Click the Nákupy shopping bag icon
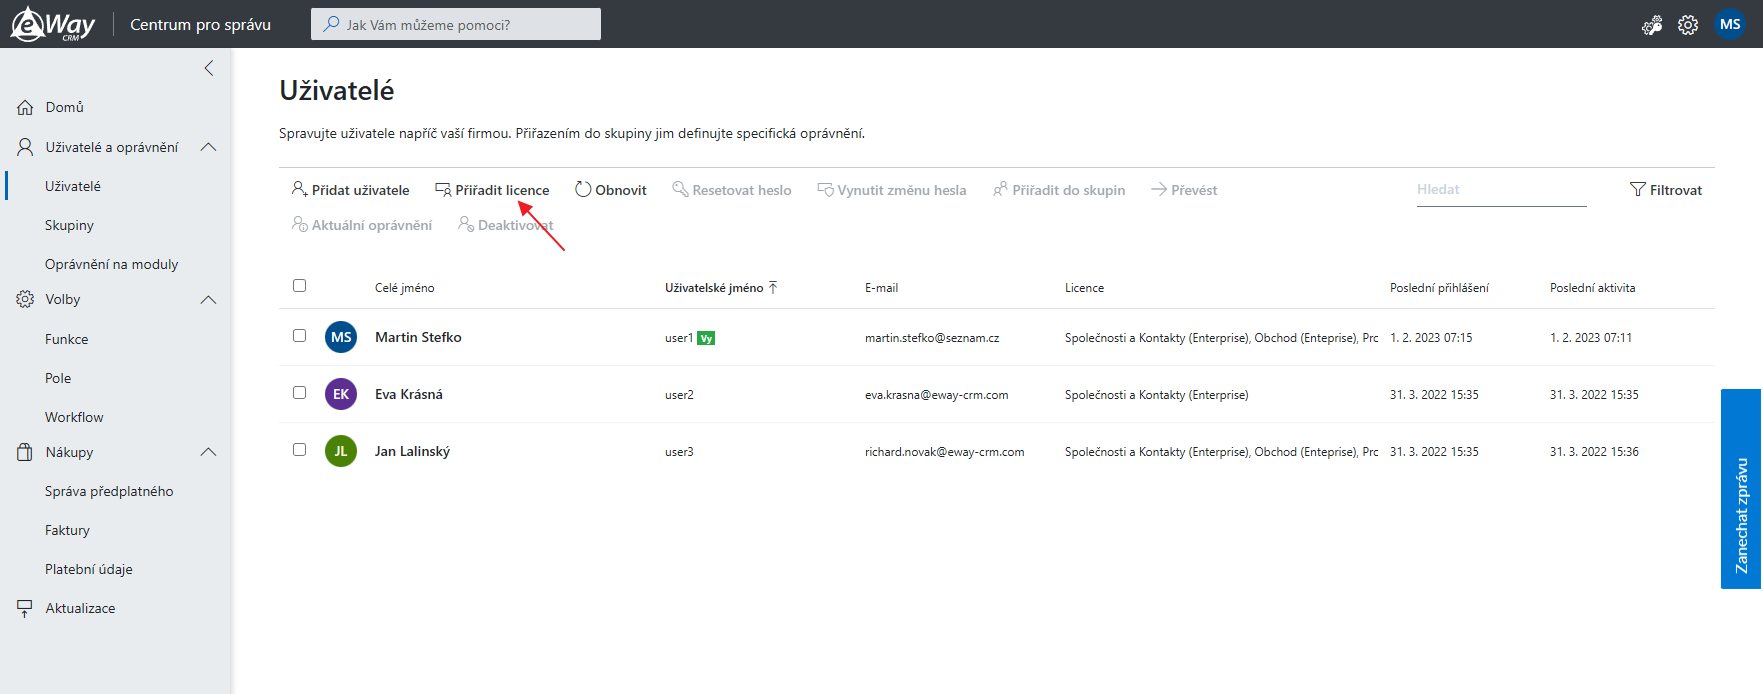The image size is (1763, 694). pos(25,452)
